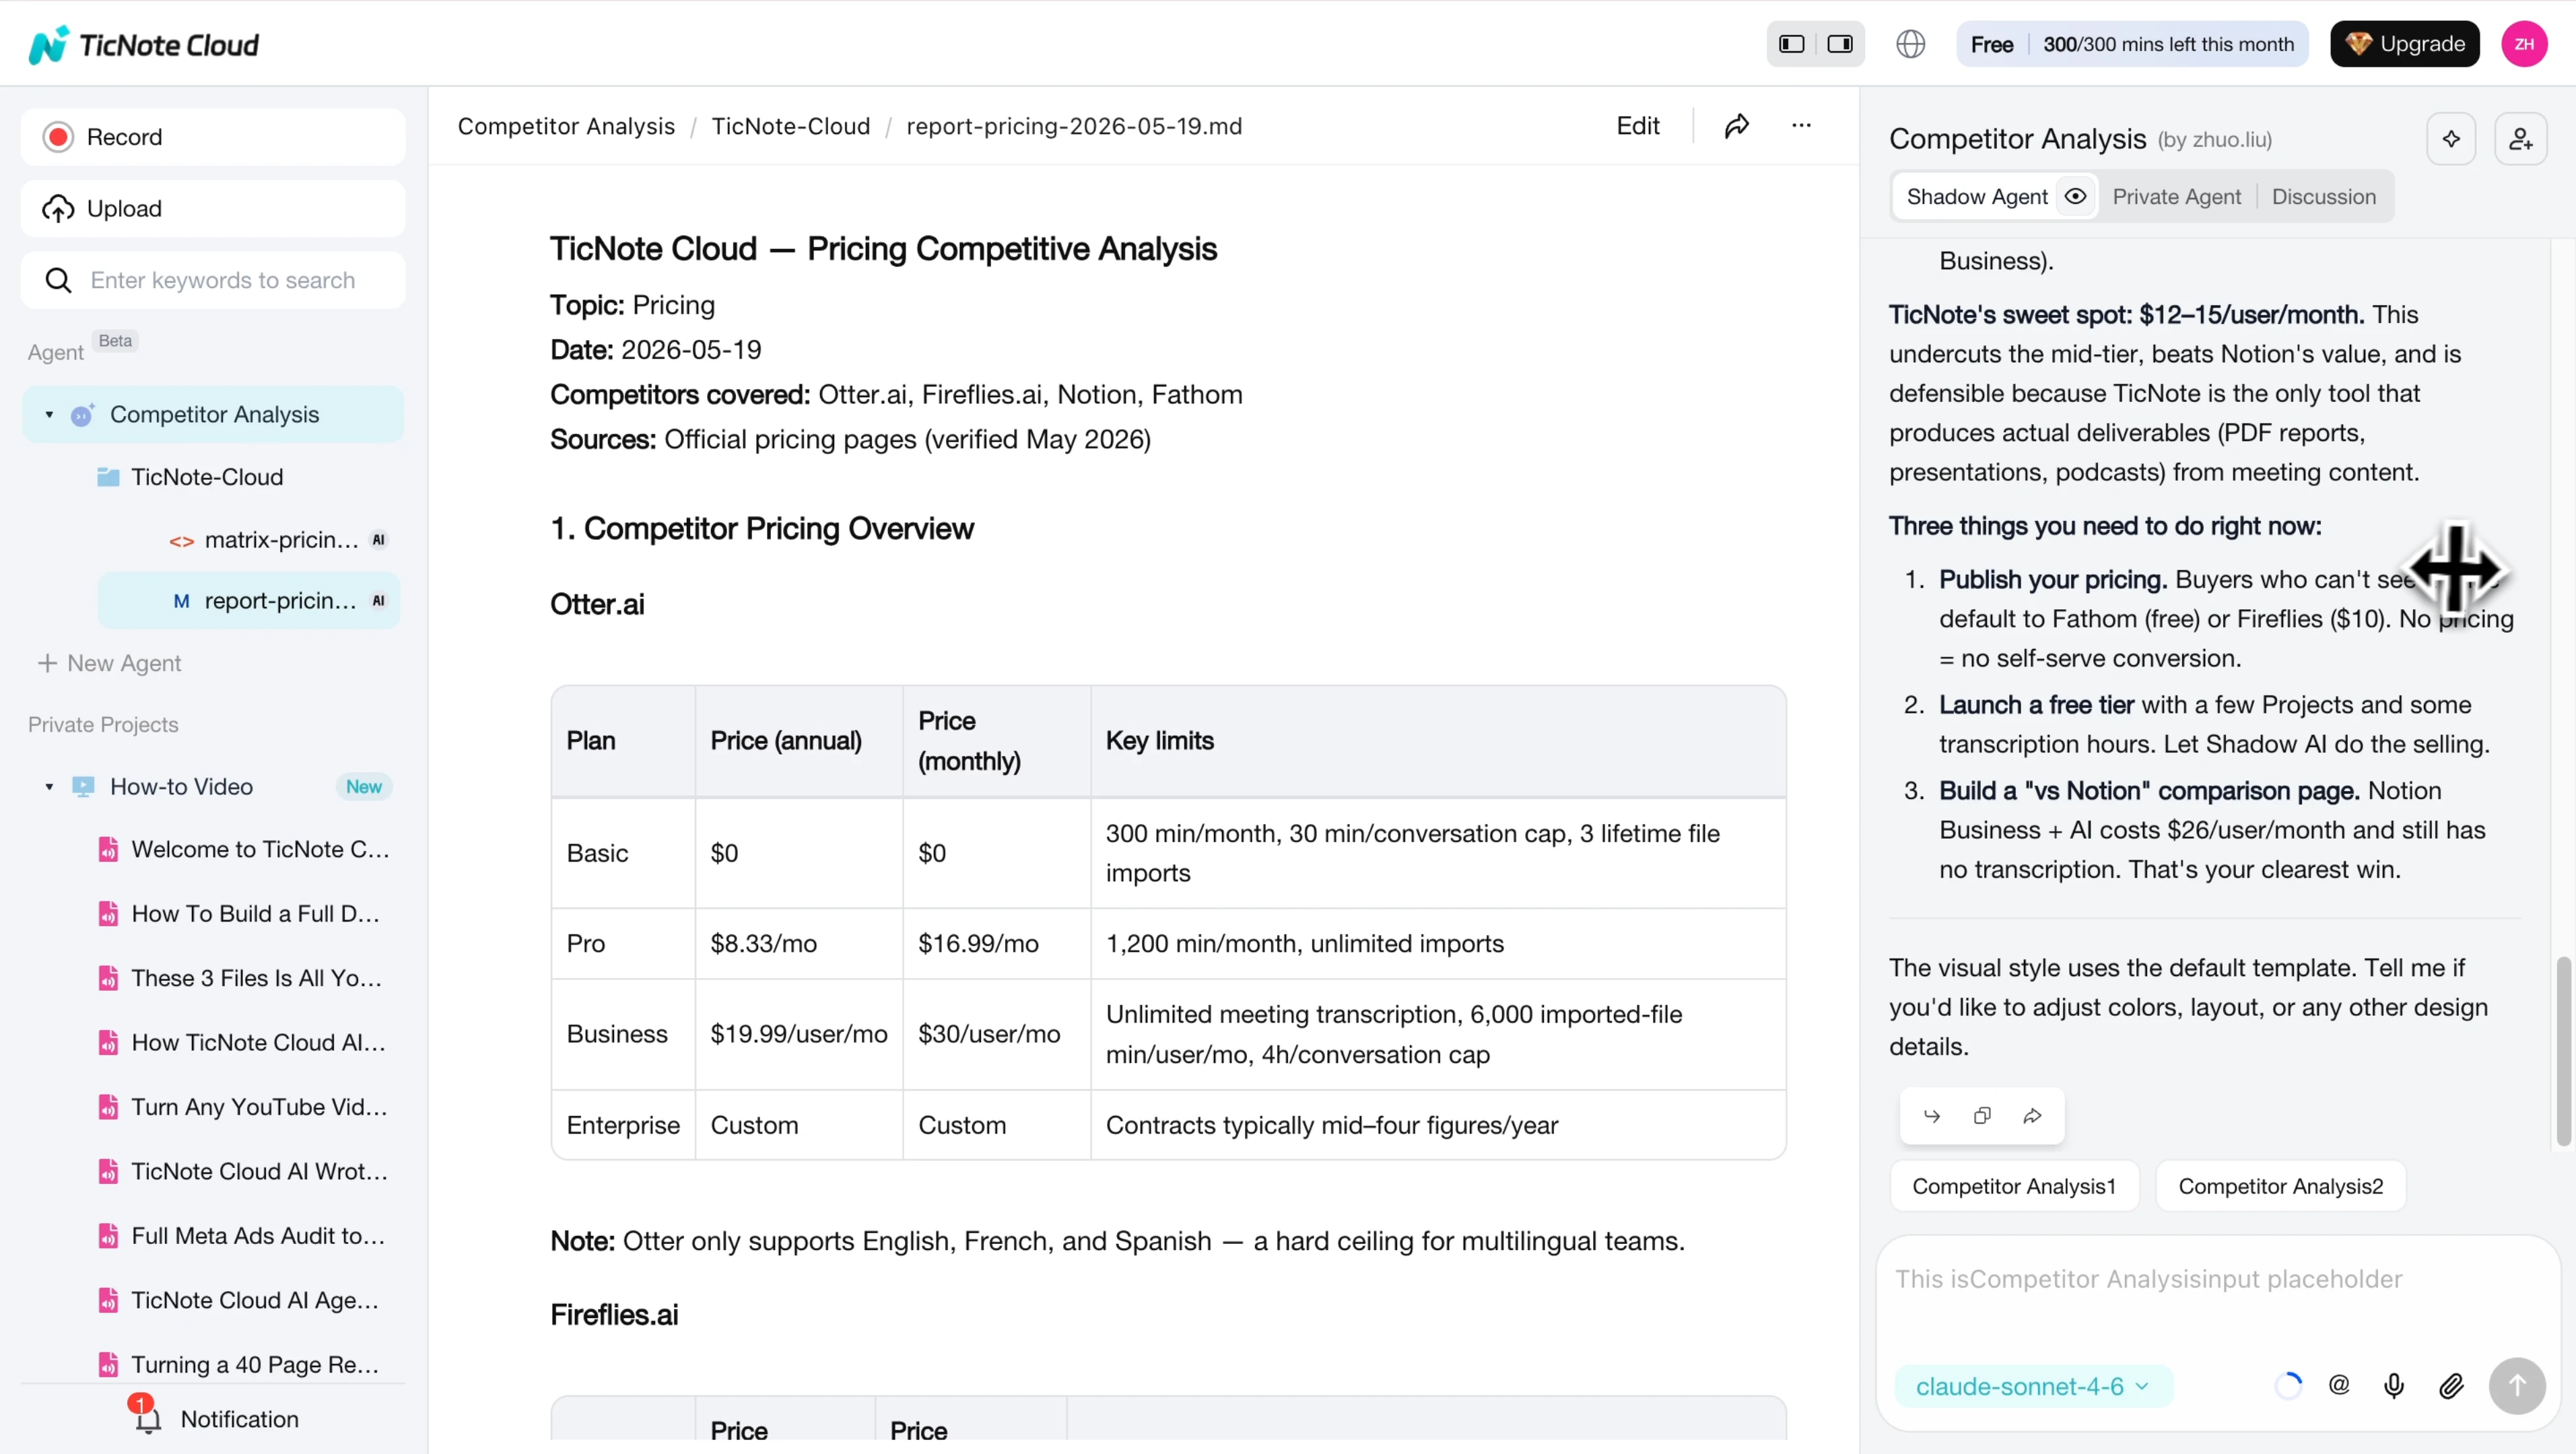Image resolution: width=2576 pixels, height=1454 pixels.
Task: Toggle the right sidebar panel layout icon
Action: coord(1840,44)
